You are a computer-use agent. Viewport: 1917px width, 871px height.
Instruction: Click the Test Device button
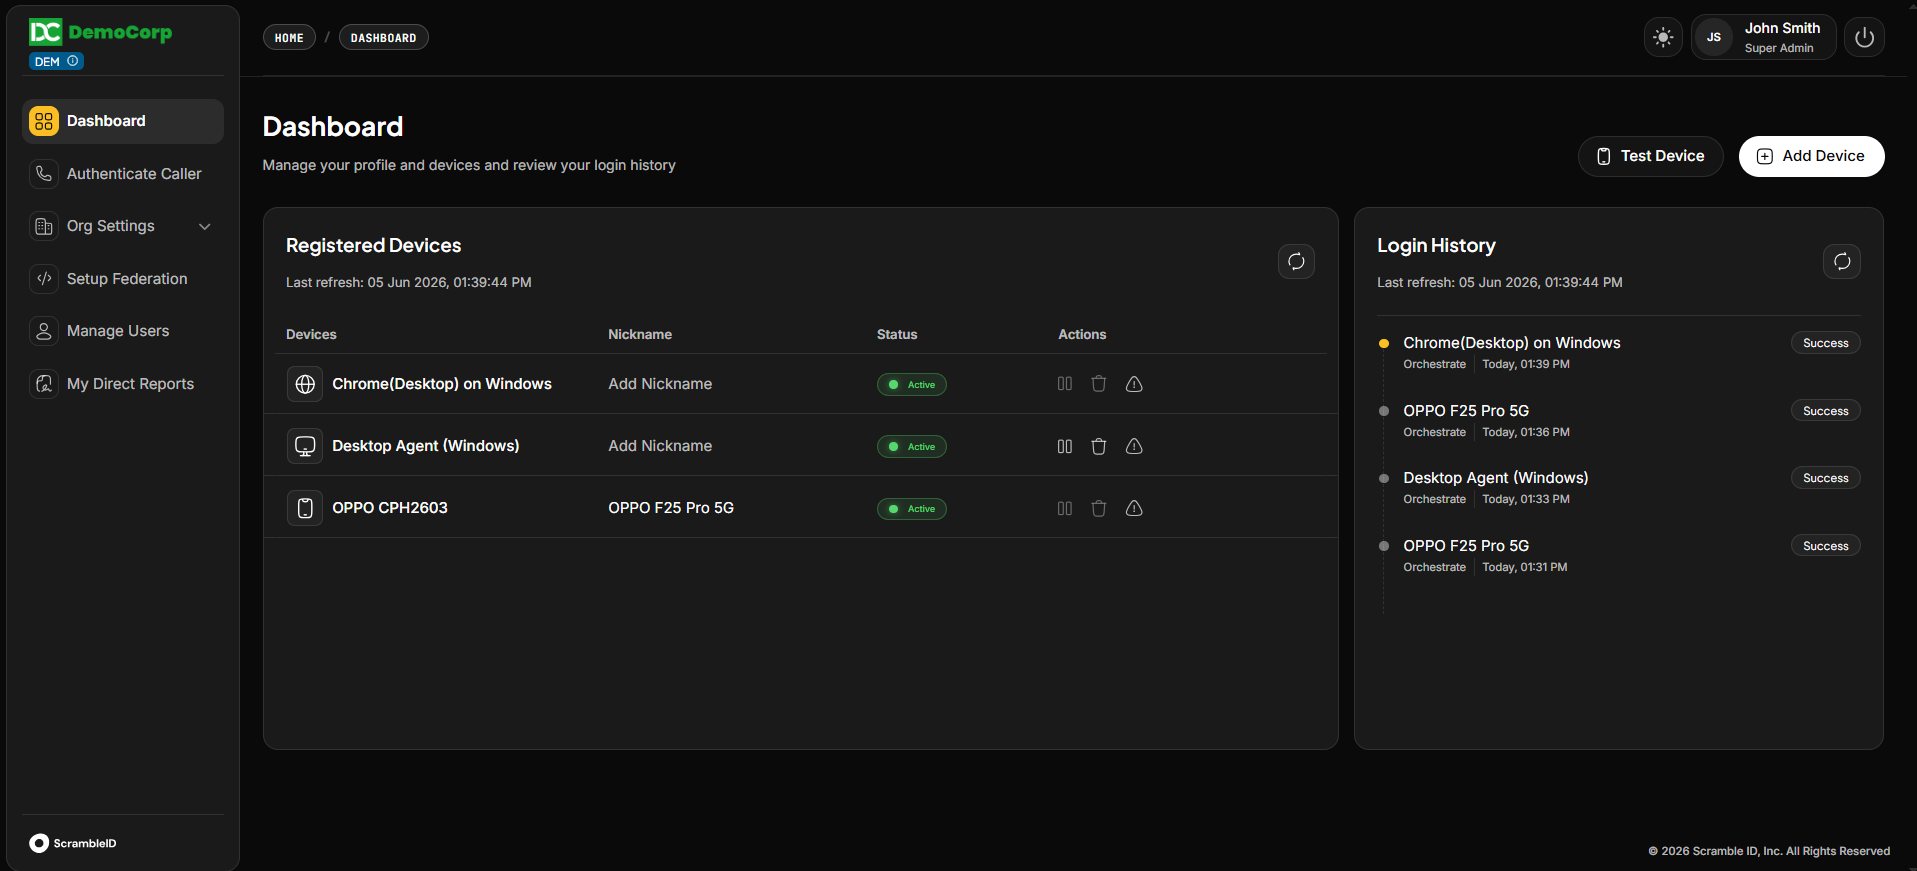pyautogui.click(x=1650, y=156)
